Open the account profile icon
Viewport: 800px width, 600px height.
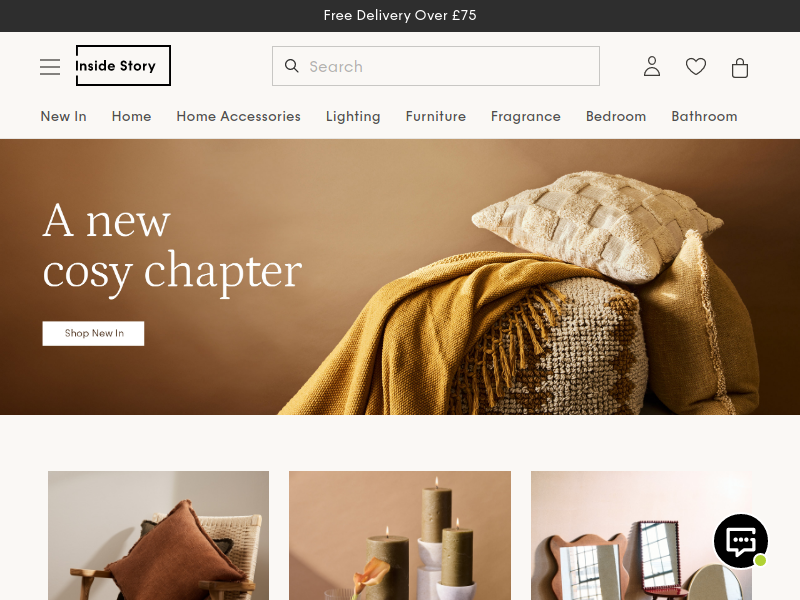(x=652, y=66)
